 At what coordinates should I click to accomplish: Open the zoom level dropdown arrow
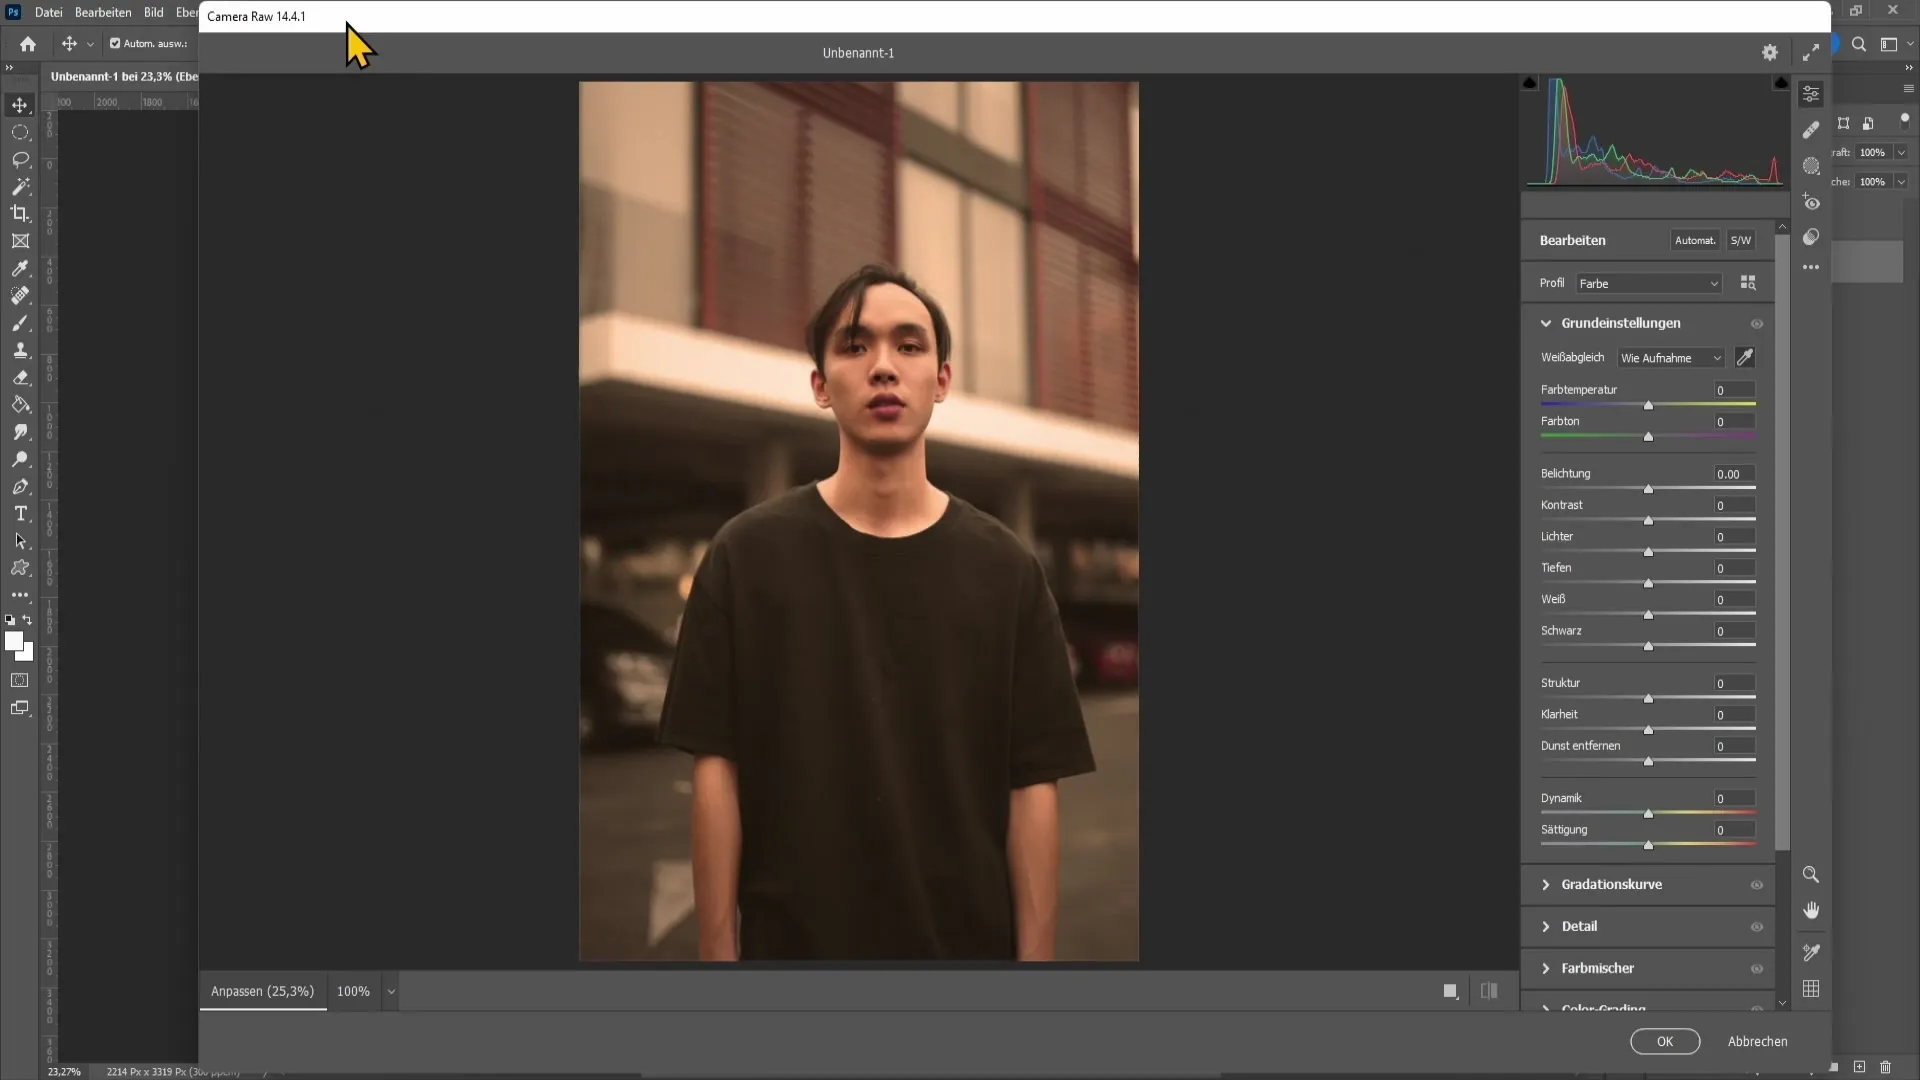(391, 992)
